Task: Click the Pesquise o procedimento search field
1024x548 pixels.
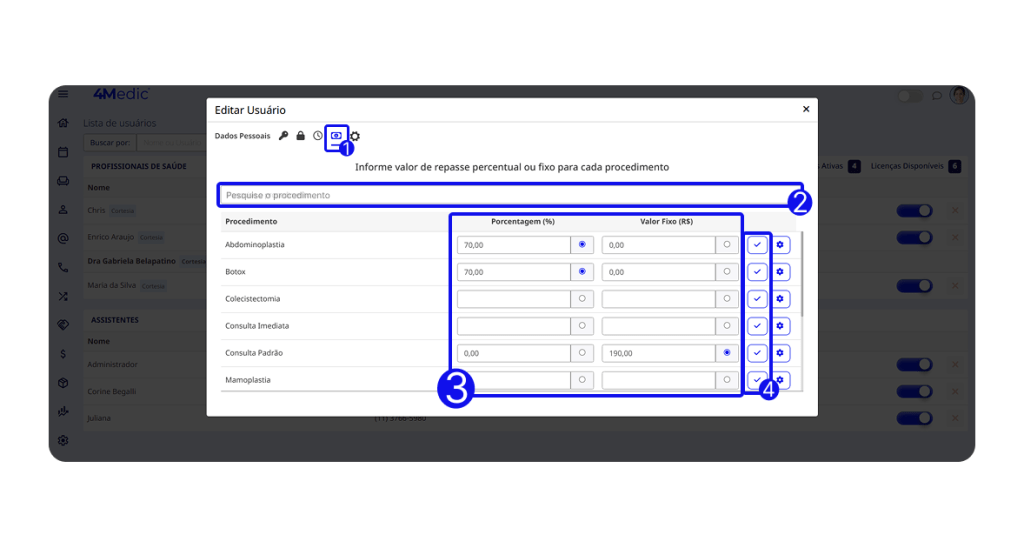Action: (x=510, y=195)
